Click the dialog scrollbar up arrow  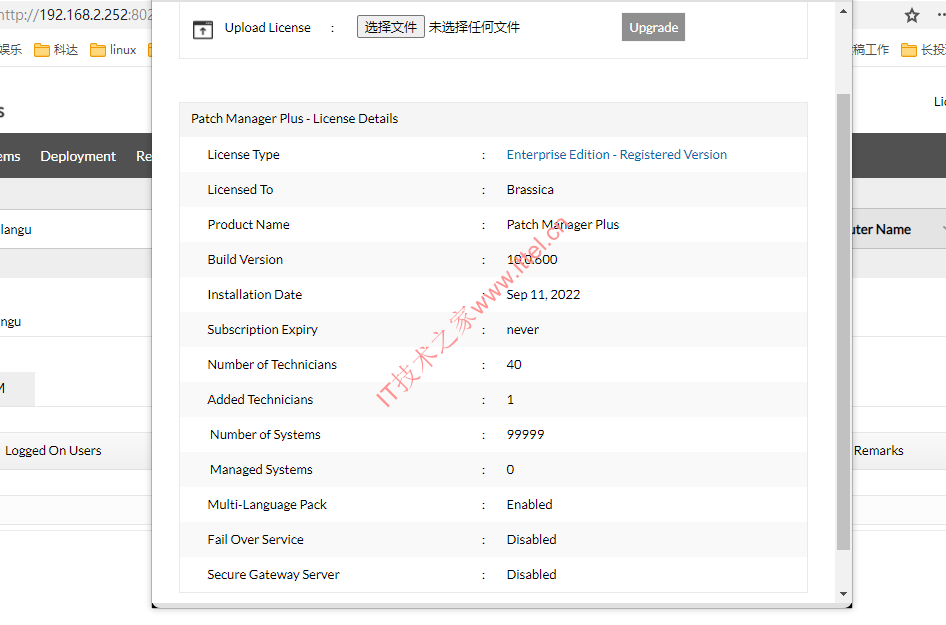(843, 11)
